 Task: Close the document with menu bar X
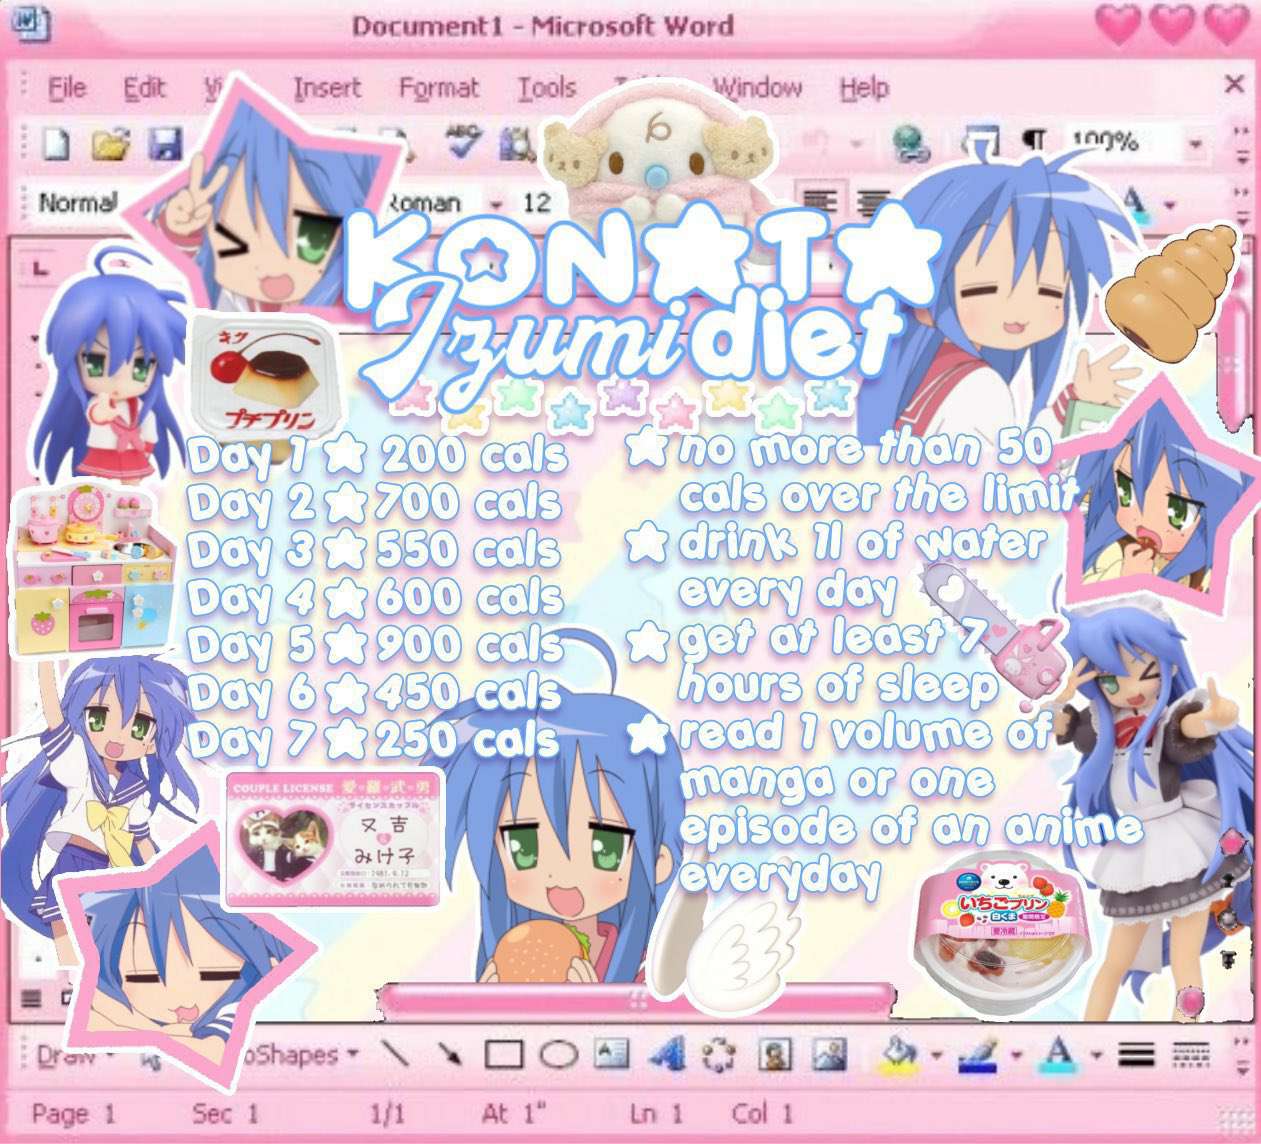pyautogui.click(x=1234, y=84)
